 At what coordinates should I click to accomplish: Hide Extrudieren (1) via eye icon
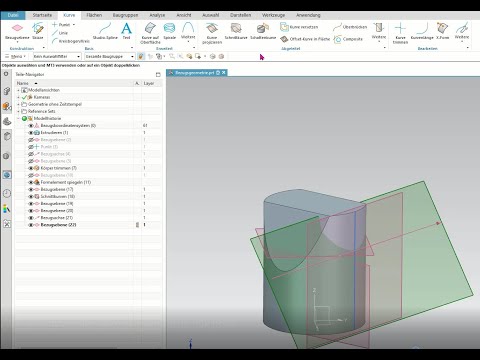pos(31,133)
